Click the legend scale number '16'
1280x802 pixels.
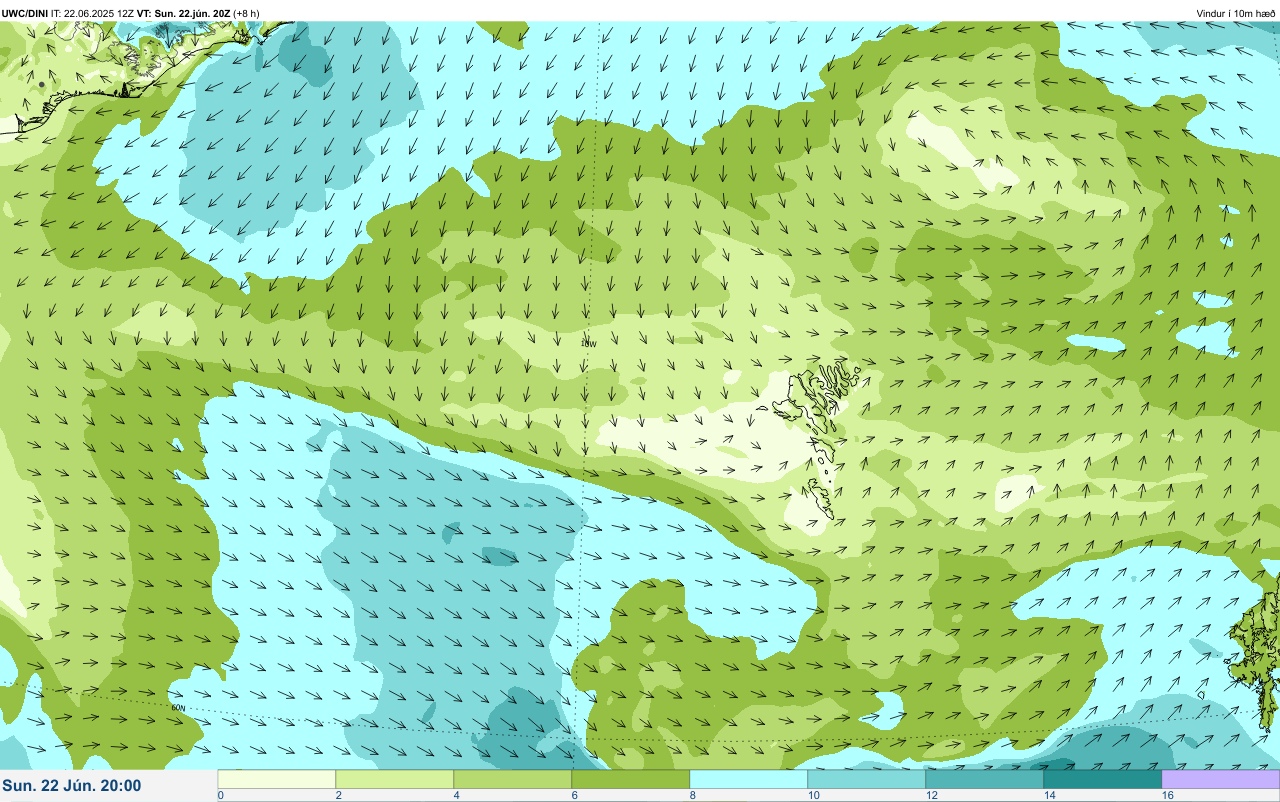(x=1168, y=795)
